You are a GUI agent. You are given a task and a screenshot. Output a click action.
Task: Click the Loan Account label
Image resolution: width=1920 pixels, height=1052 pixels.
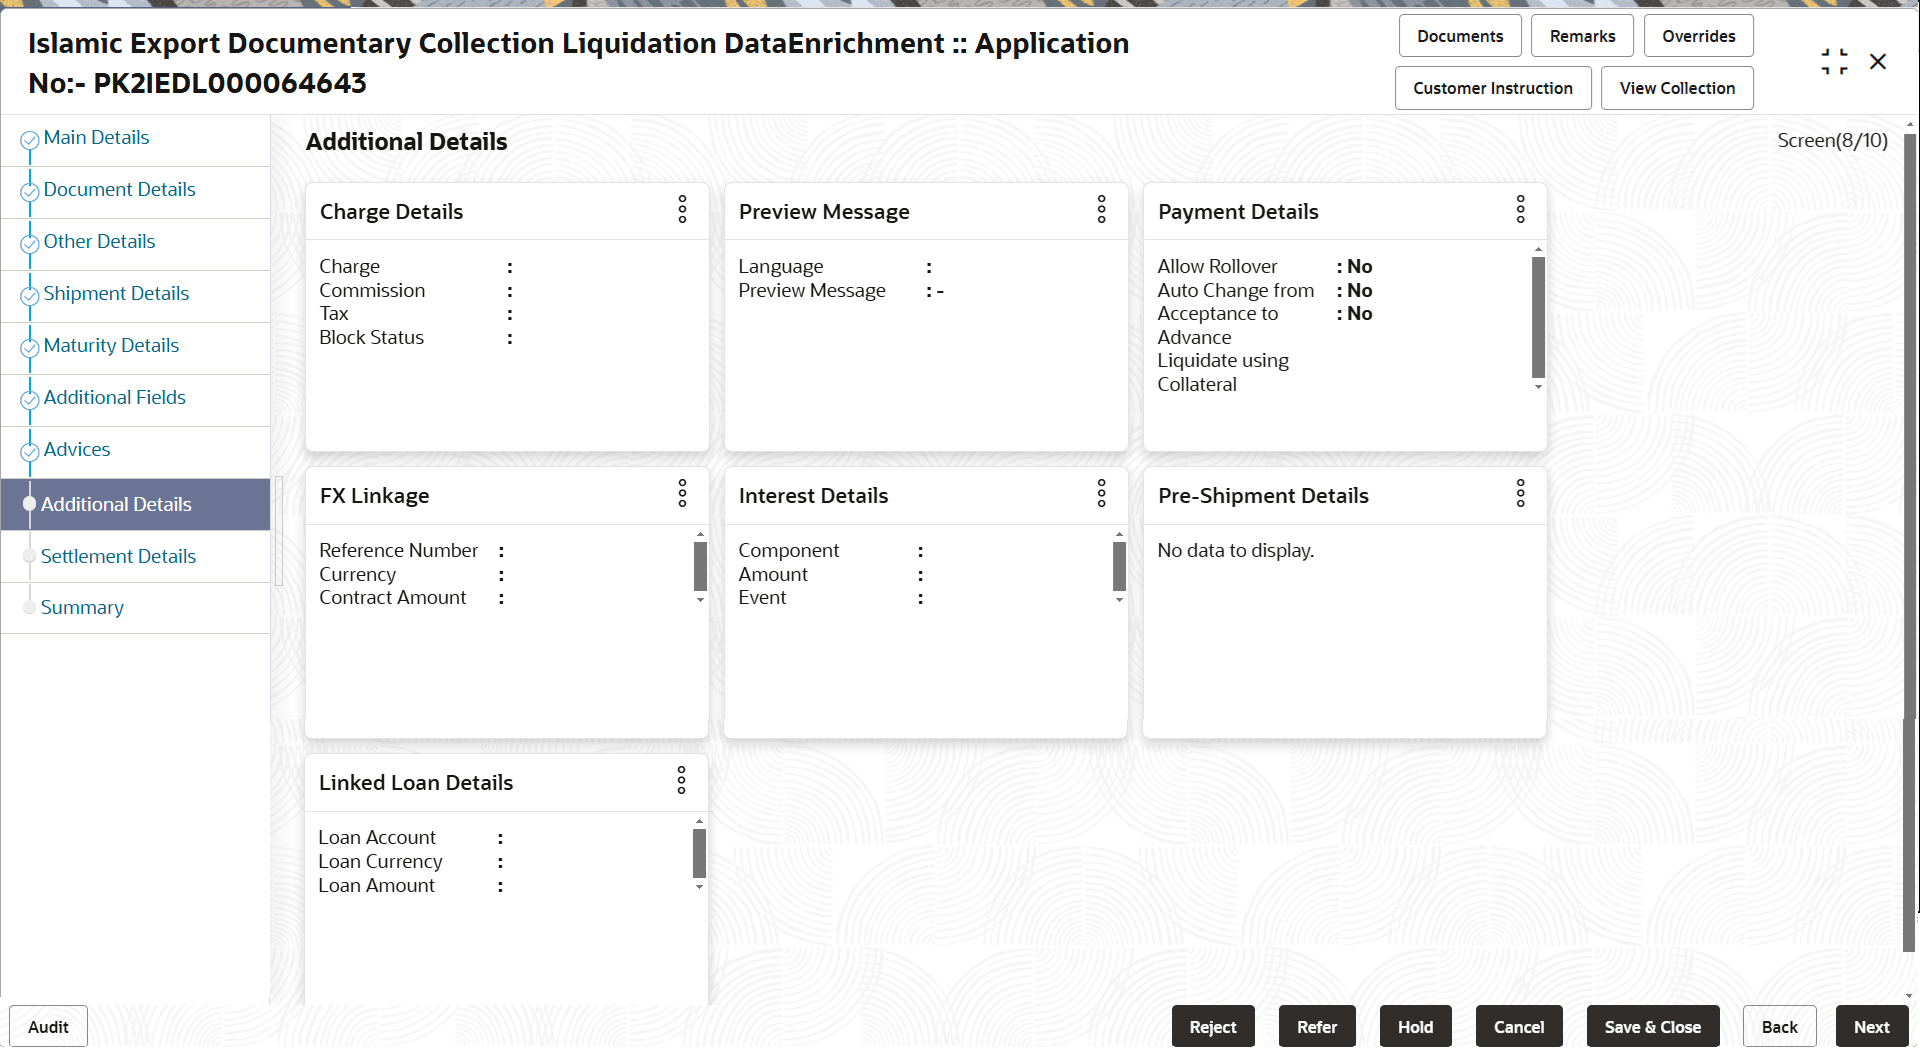coord(377,838)
